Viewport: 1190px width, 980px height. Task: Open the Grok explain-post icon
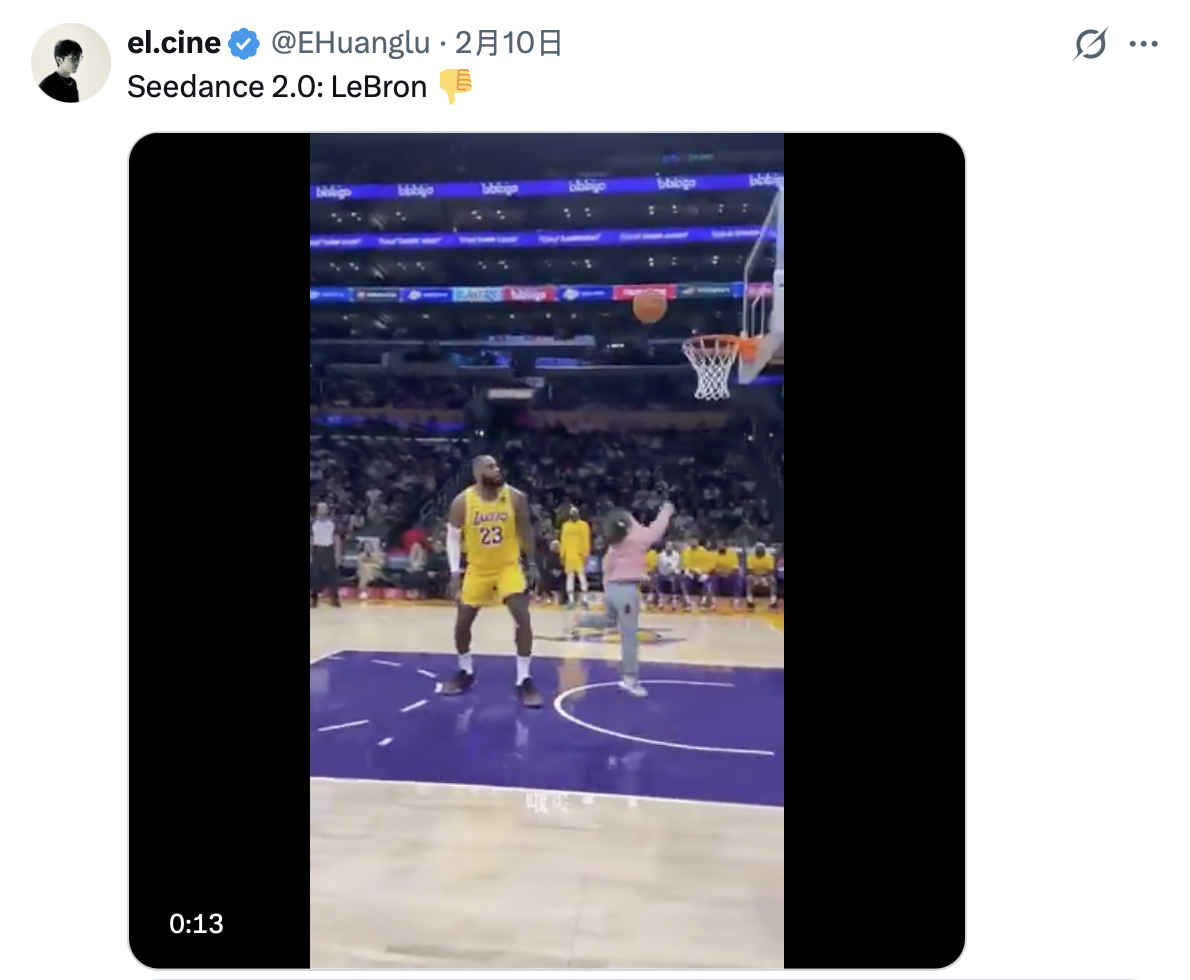coord(1090,44)
